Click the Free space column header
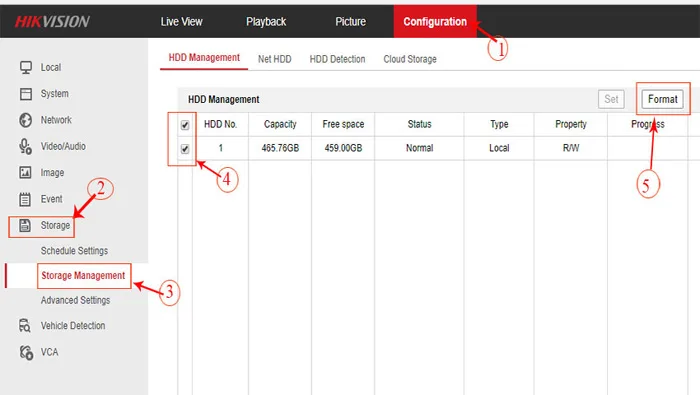700x395 pixels. (343, 124)
